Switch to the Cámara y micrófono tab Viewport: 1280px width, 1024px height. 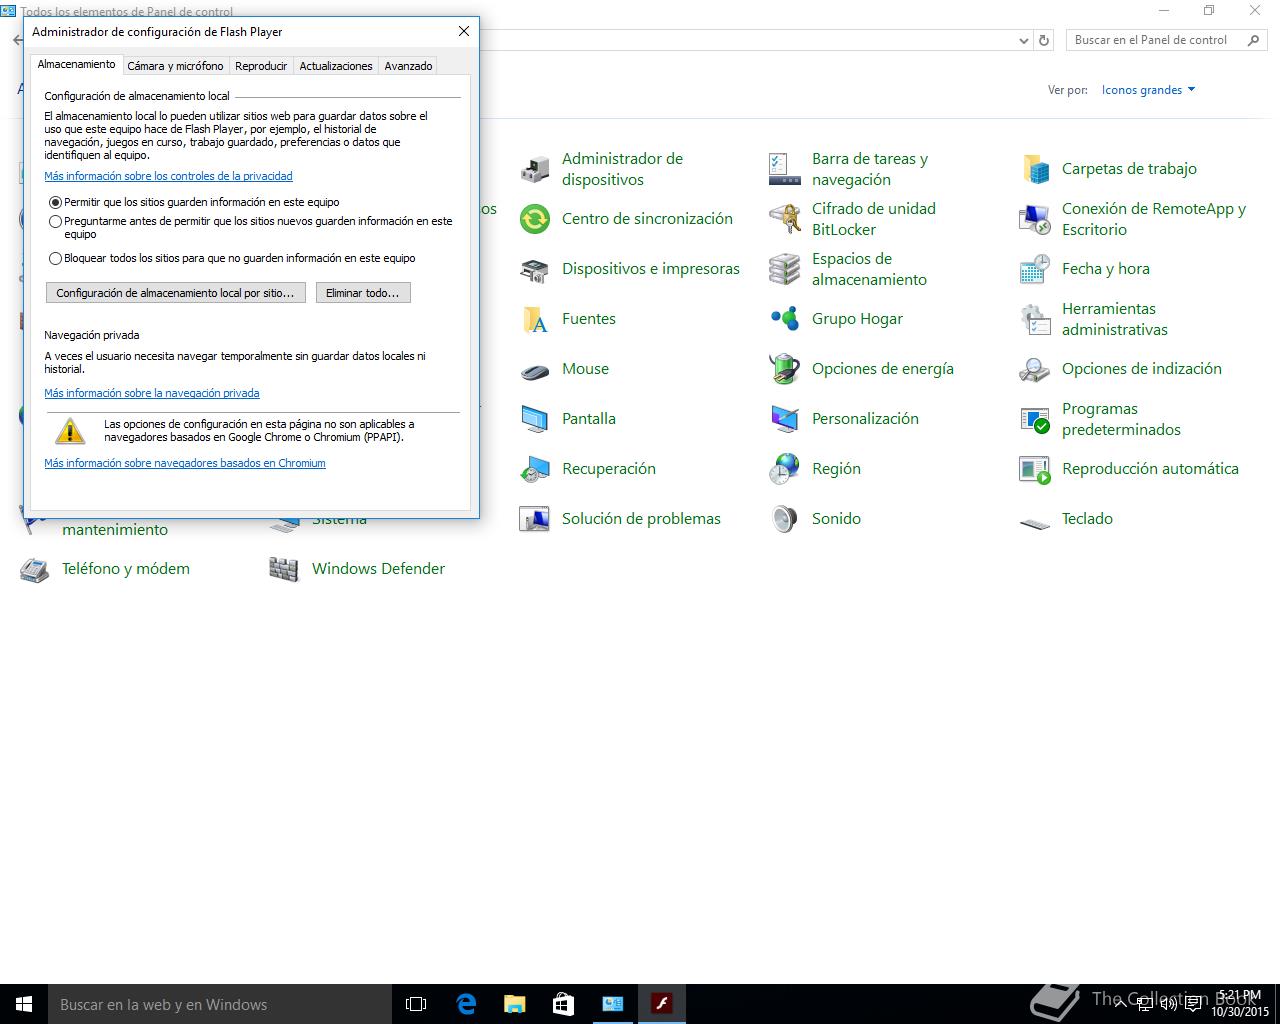(175, 66)
